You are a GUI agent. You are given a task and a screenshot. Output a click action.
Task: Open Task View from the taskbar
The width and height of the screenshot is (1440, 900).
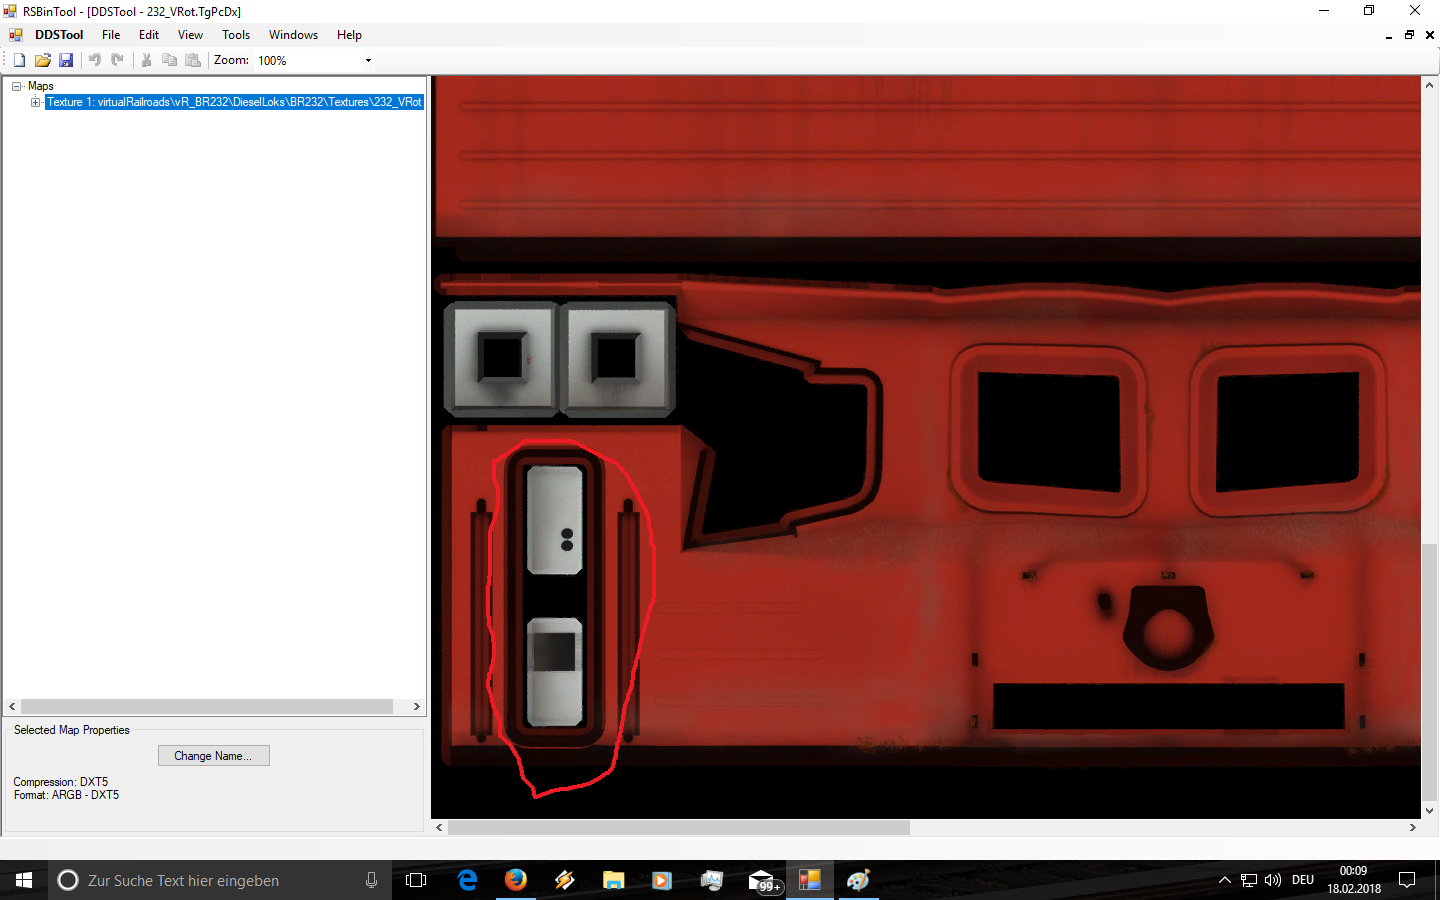tap(416, 880)
